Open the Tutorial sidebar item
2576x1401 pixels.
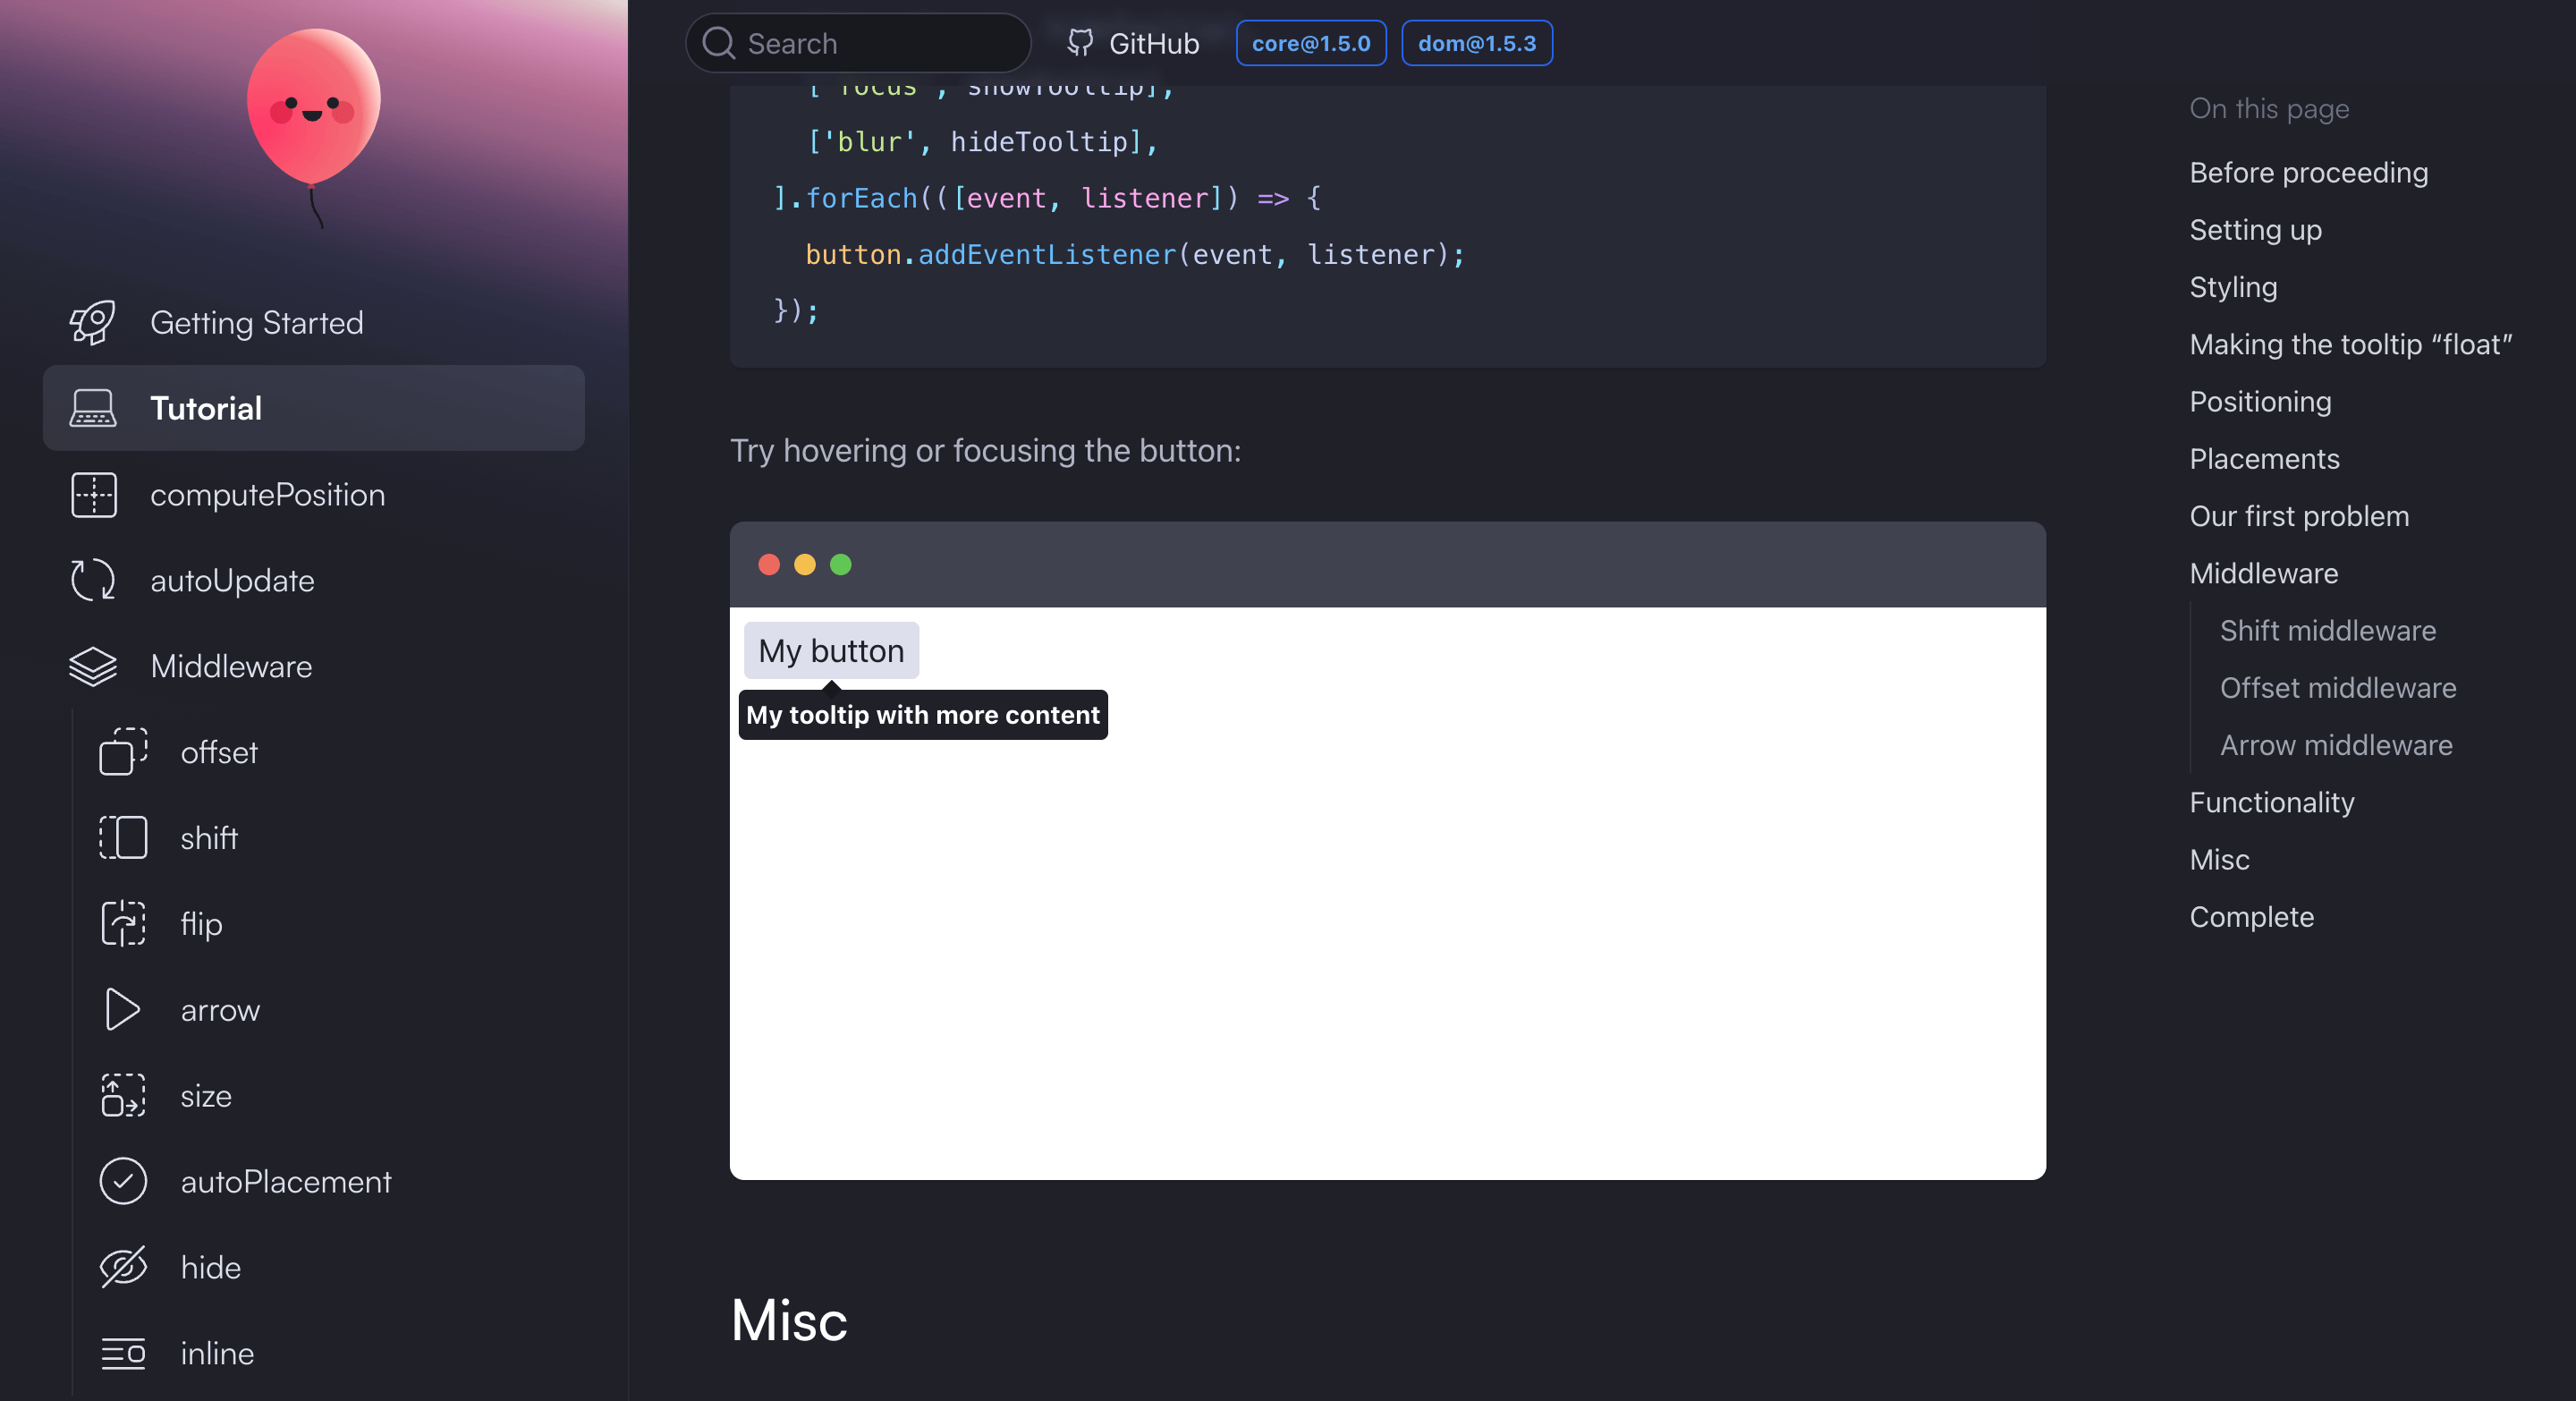tap(313, 408)
